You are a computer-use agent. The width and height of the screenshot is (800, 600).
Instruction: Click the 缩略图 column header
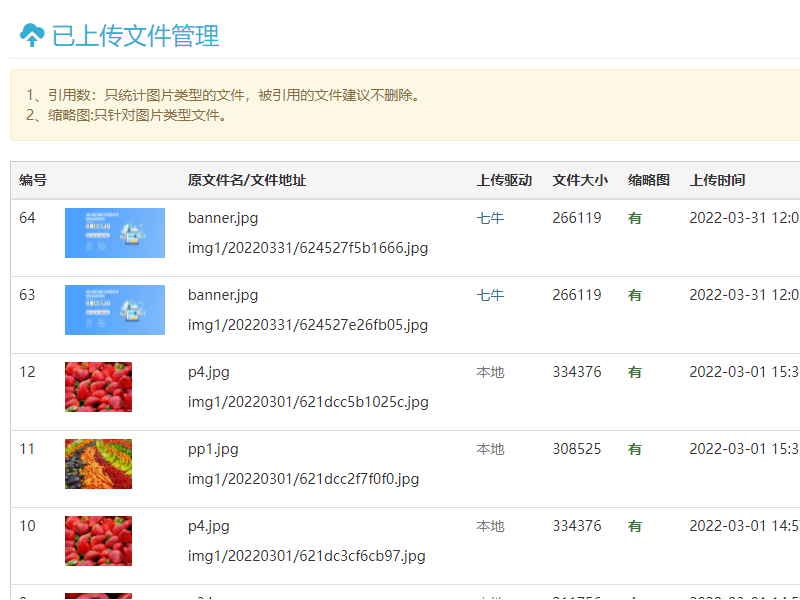coord(648,181)
